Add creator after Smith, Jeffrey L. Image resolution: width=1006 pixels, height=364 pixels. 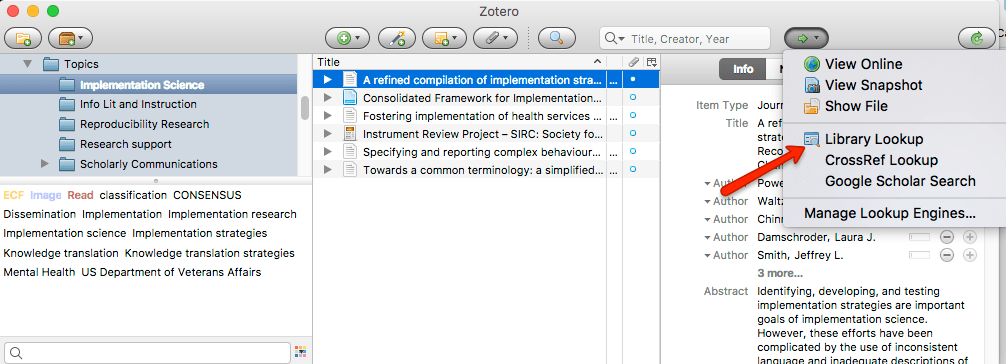coord(969,255)
